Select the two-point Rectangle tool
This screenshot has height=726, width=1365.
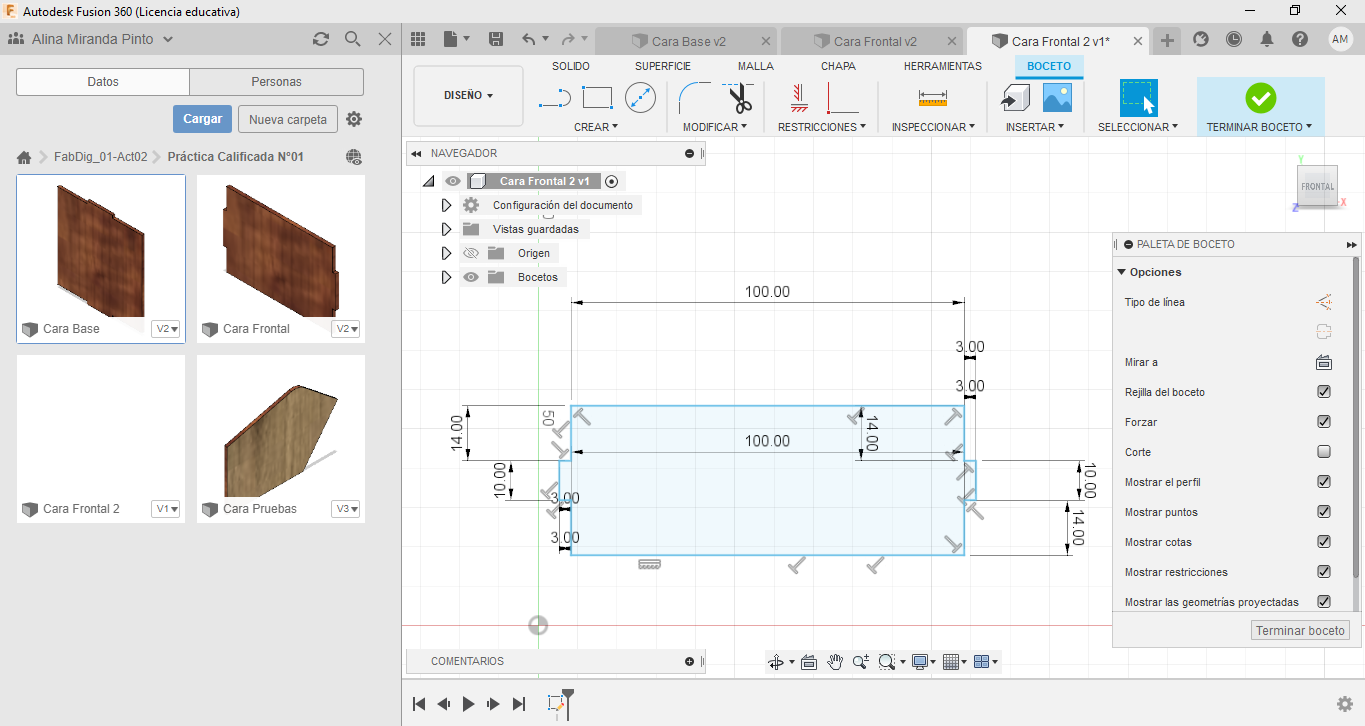(597, 98)
